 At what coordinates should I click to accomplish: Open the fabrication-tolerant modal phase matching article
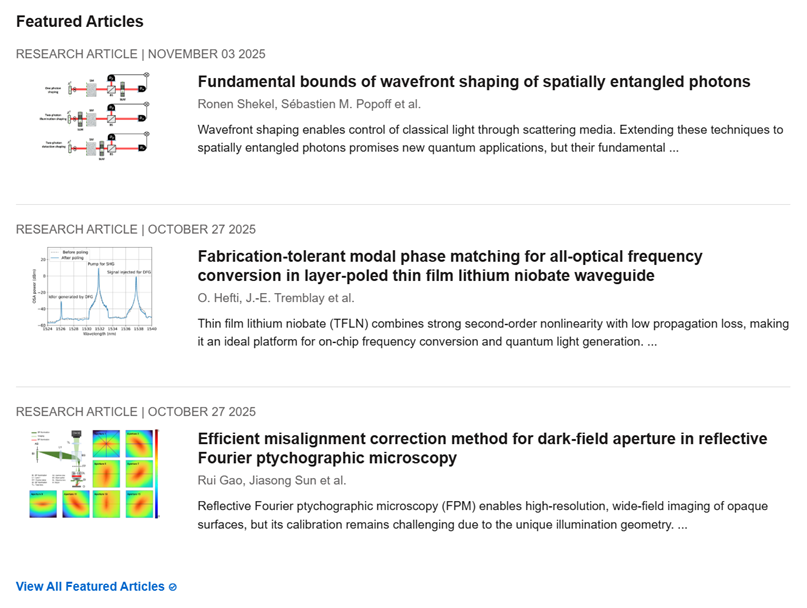450,266
